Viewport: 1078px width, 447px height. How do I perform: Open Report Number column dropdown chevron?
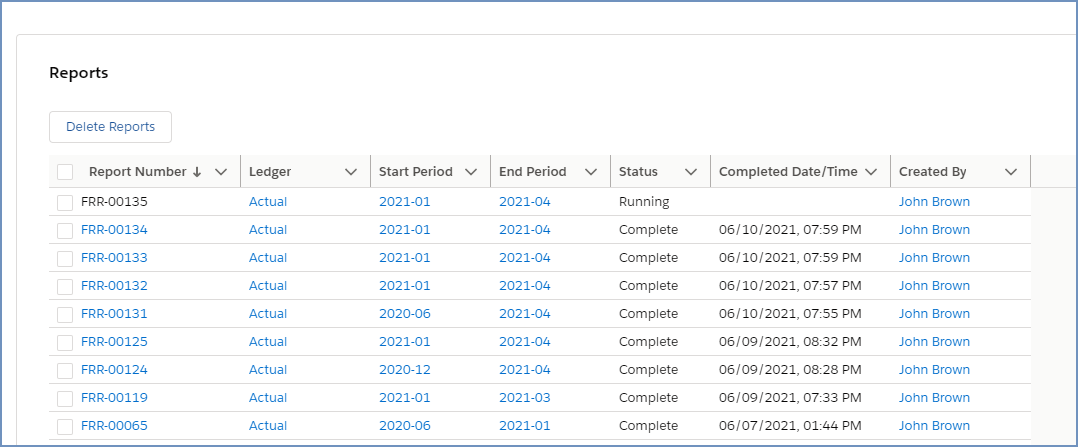coord(221,172)
